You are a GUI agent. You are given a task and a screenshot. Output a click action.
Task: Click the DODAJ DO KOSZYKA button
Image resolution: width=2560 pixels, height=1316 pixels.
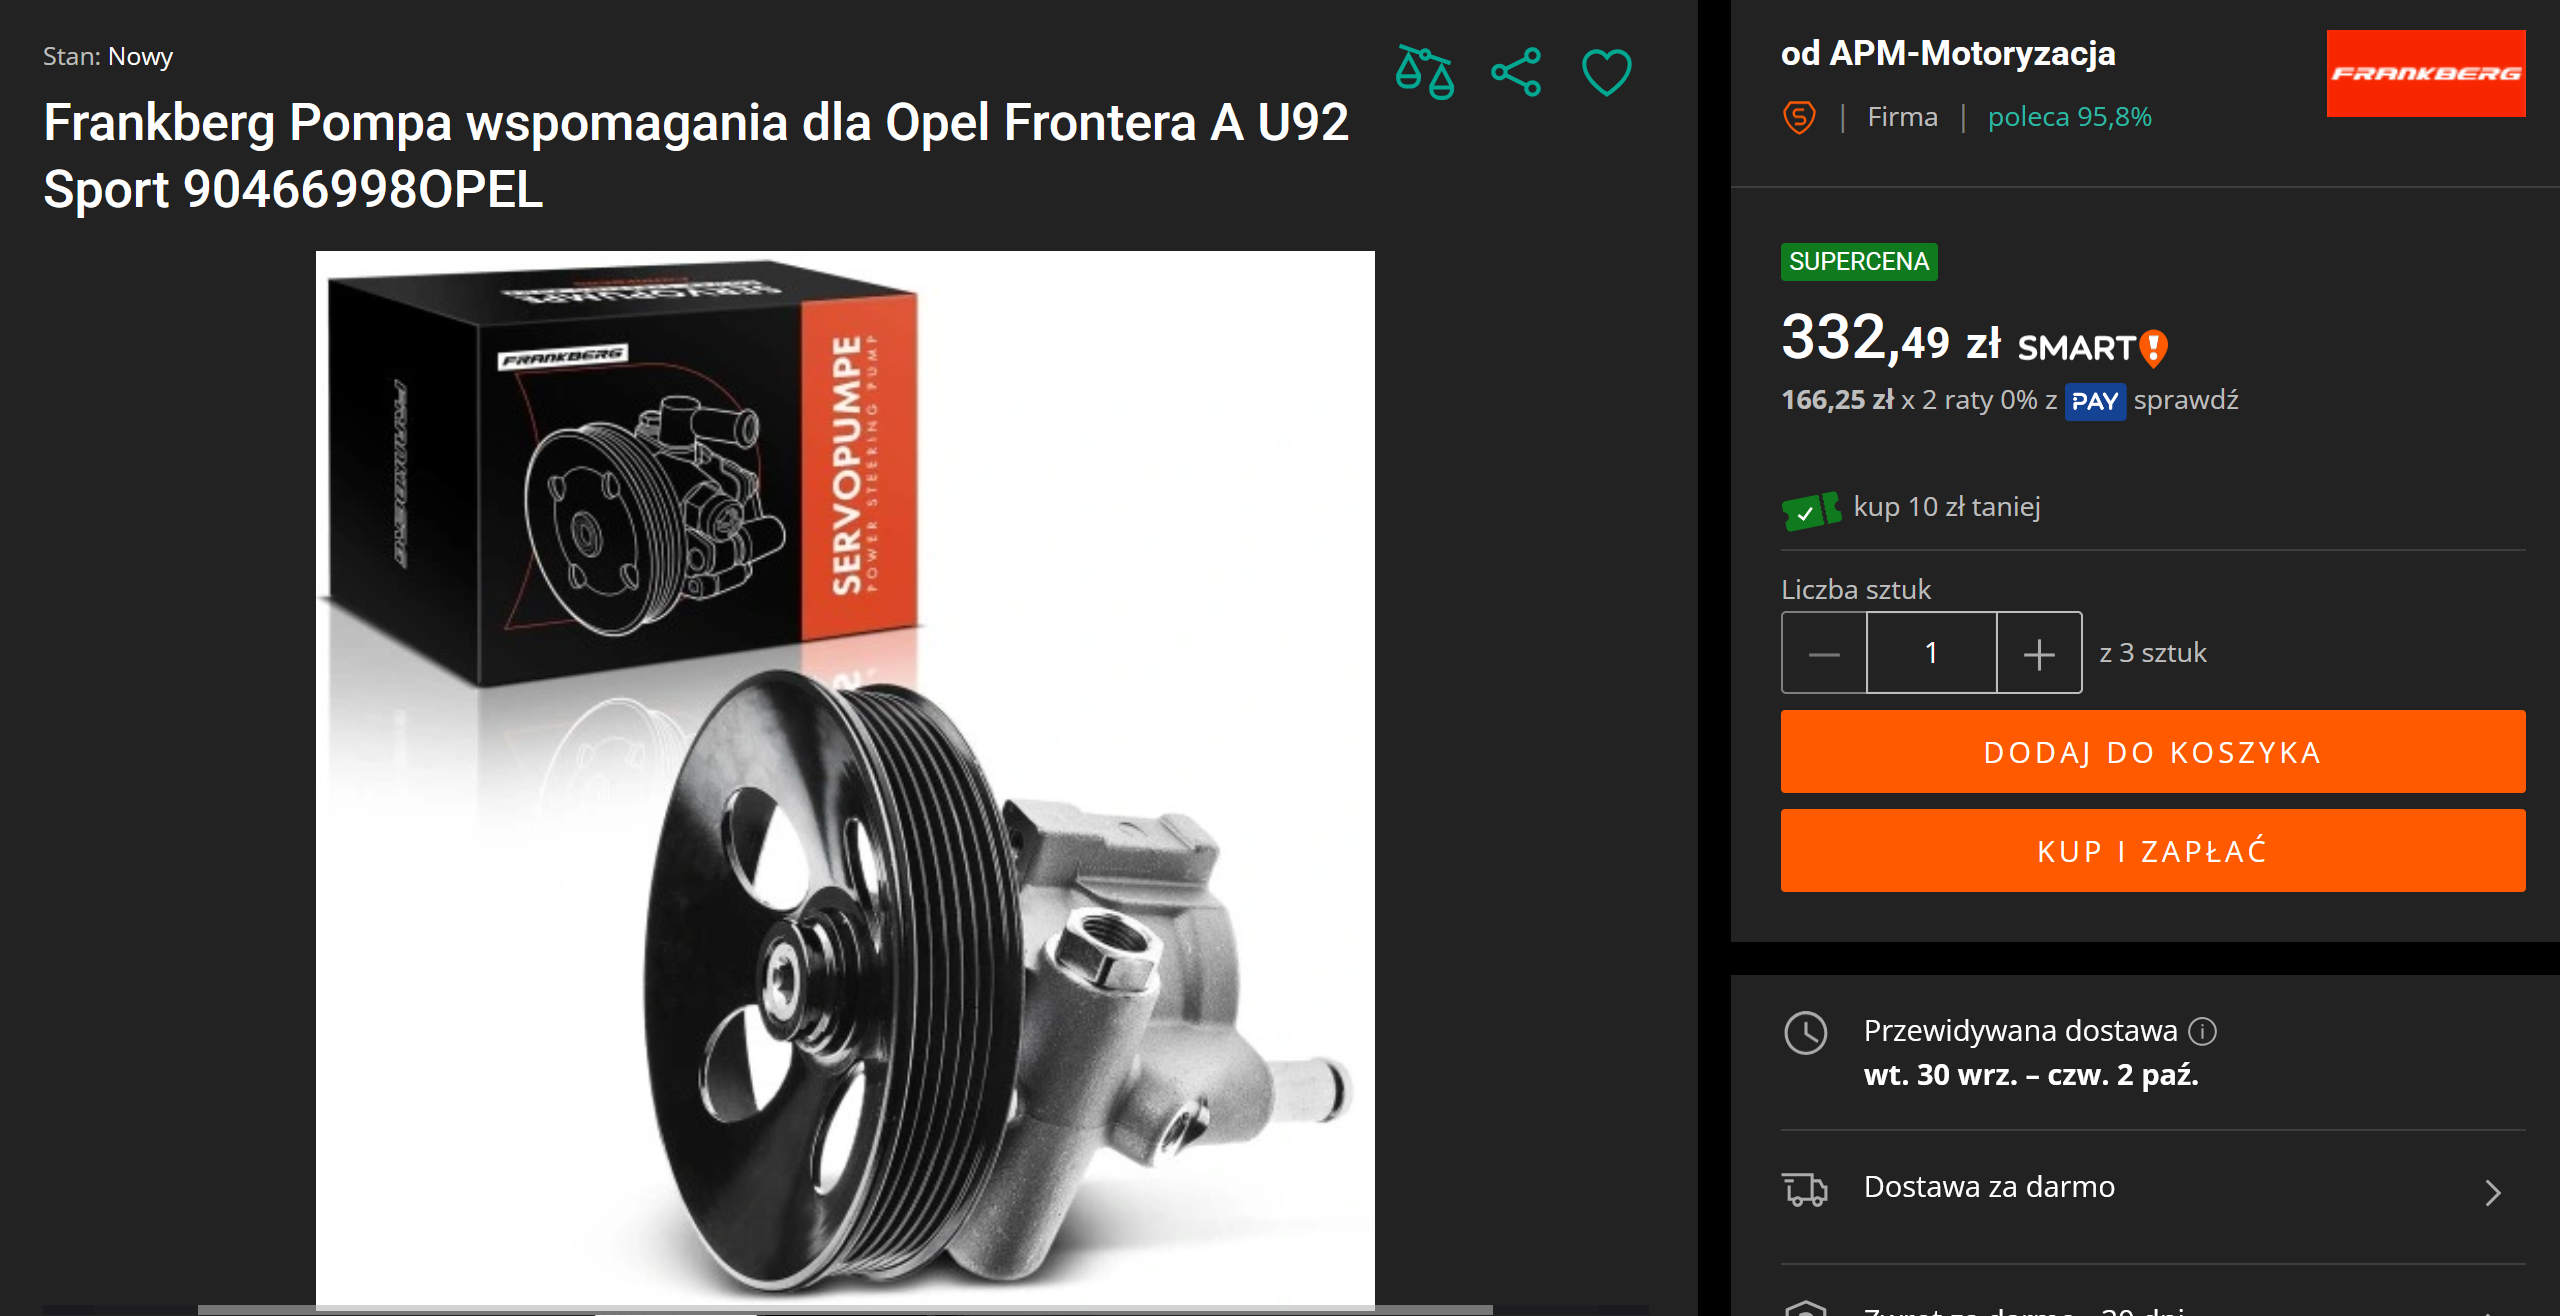point(2153,752)
